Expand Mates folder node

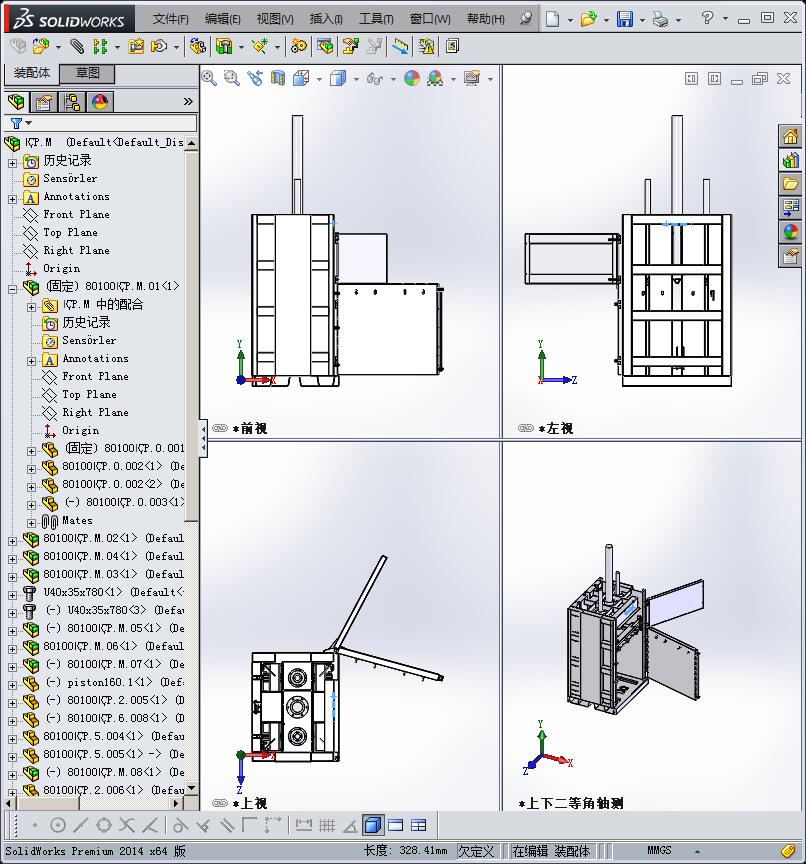[x=31, y=523]
